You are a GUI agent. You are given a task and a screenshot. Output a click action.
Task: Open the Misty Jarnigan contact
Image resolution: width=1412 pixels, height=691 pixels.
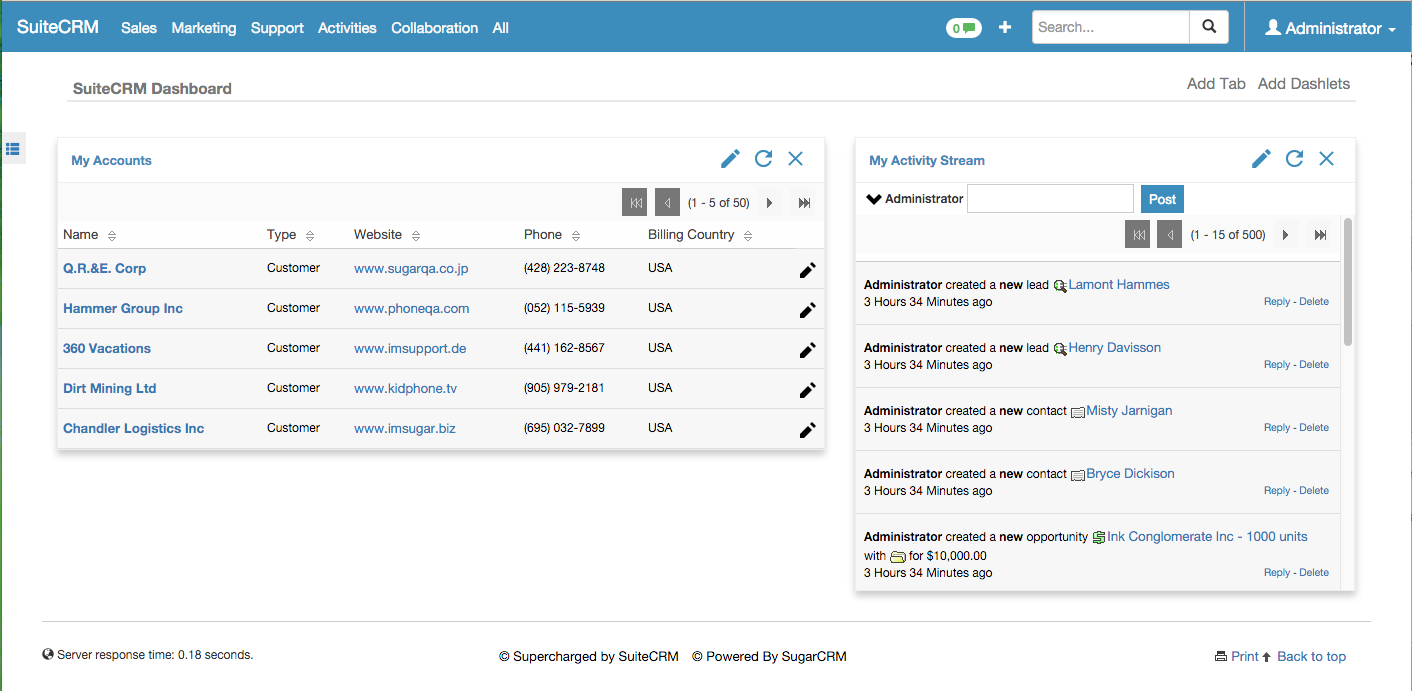(1129, 410)
